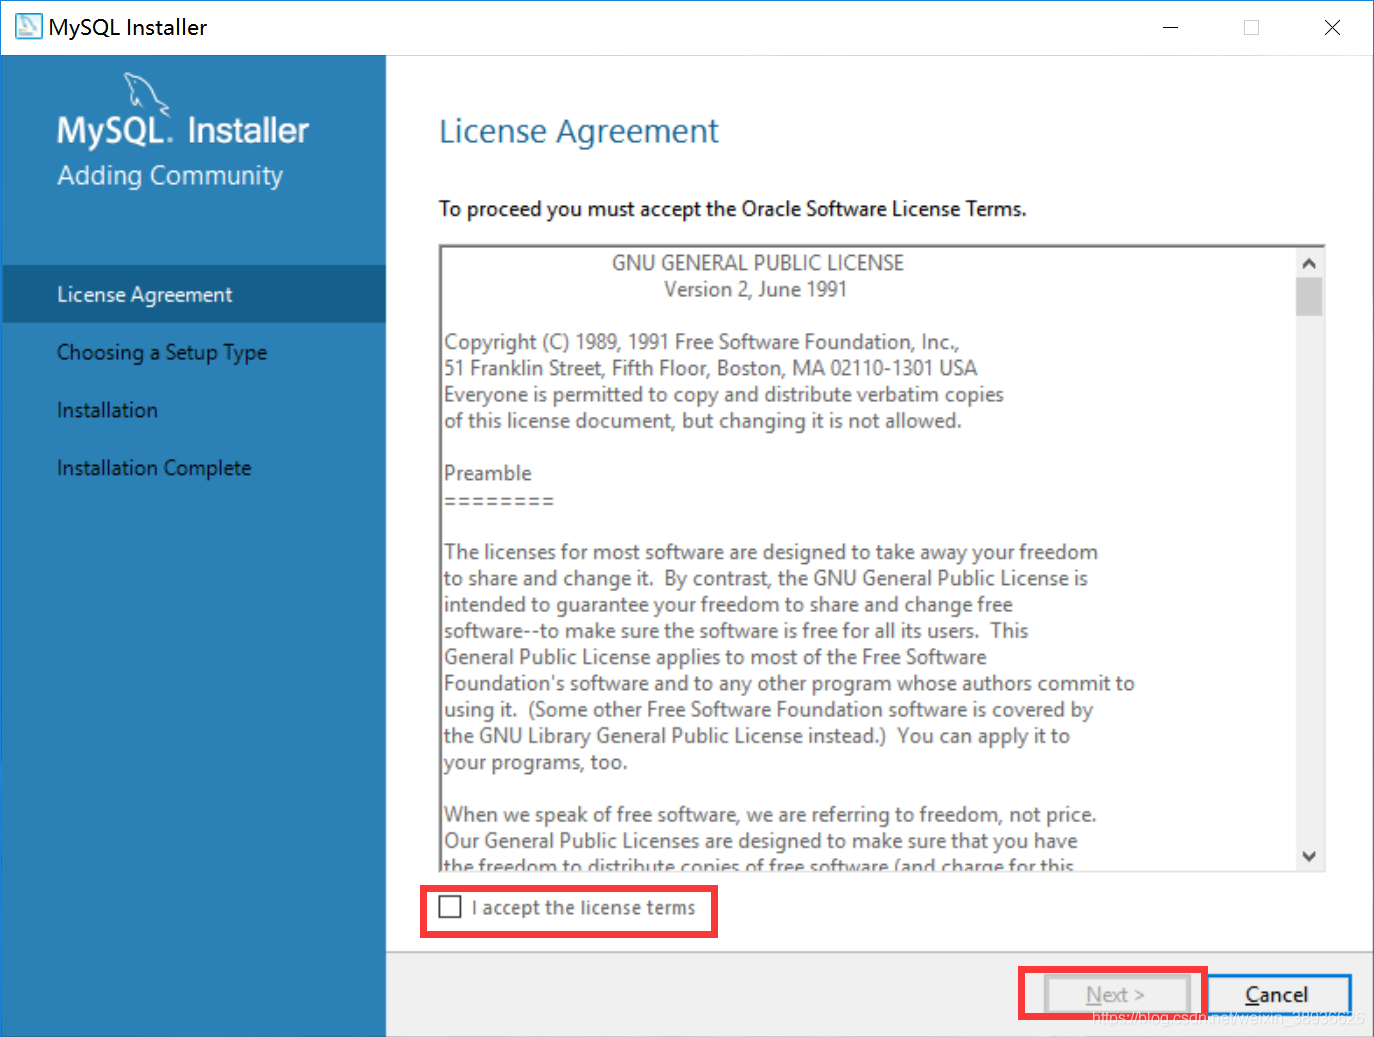The image size is (1374, 1037).
Task: Check the I accept the license terms box
Action: 450,907
